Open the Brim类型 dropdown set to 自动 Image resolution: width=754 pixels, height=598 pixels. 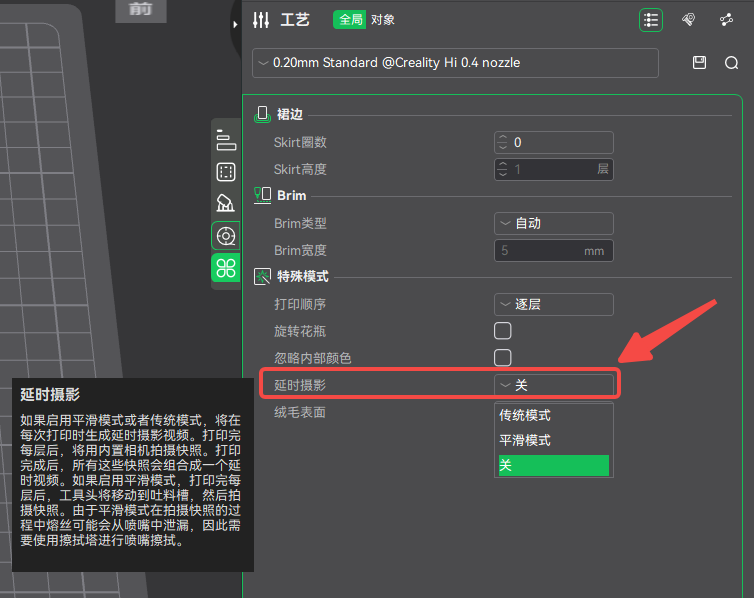[x=553, y=224]
